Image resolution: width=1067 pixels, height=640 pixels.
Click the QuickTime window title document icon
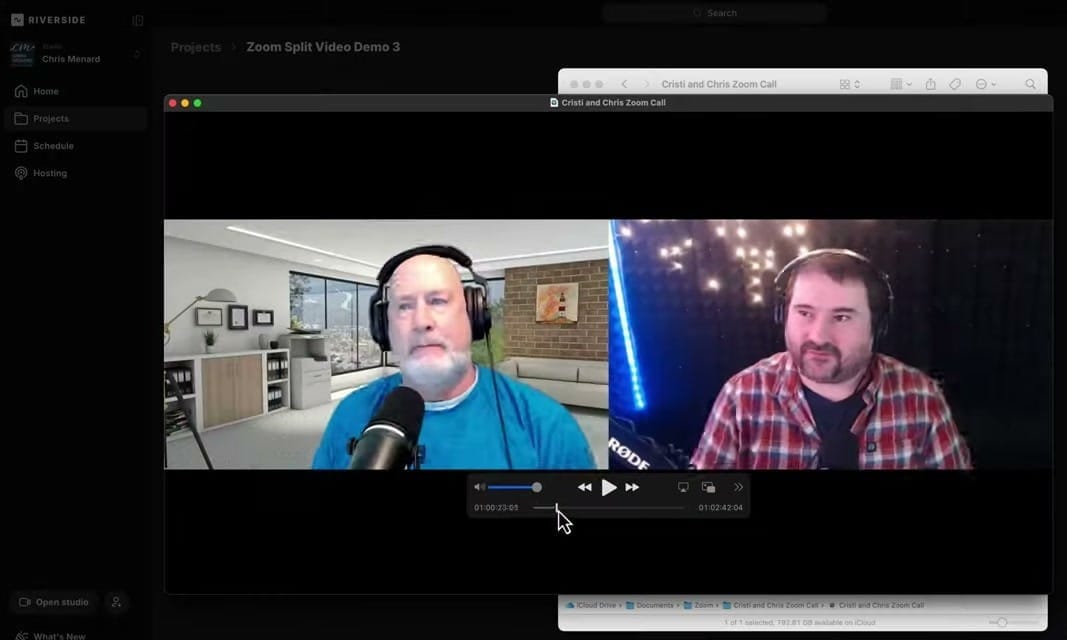coord(554,103)
